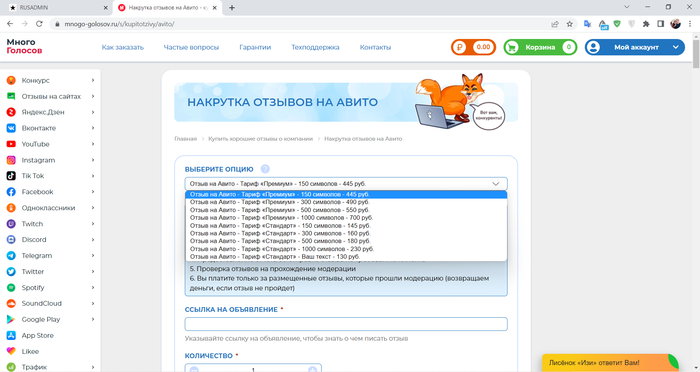Click the Много Голосов logo

24,46
